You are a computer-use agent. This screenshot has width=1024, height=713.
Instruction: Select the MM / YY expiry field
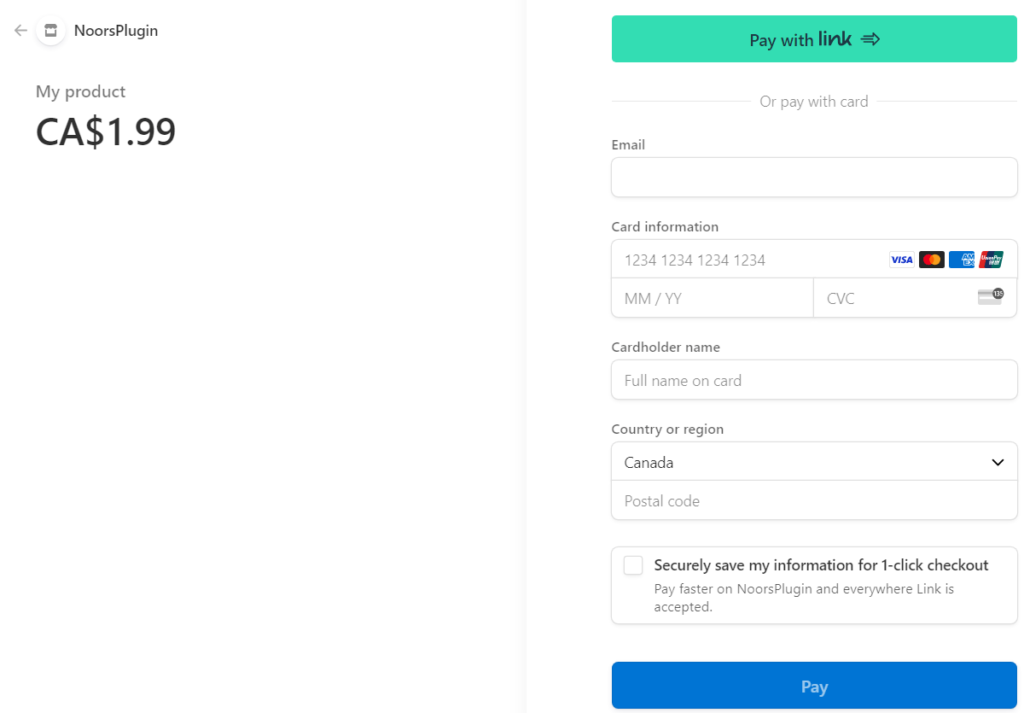click(711, 297)
